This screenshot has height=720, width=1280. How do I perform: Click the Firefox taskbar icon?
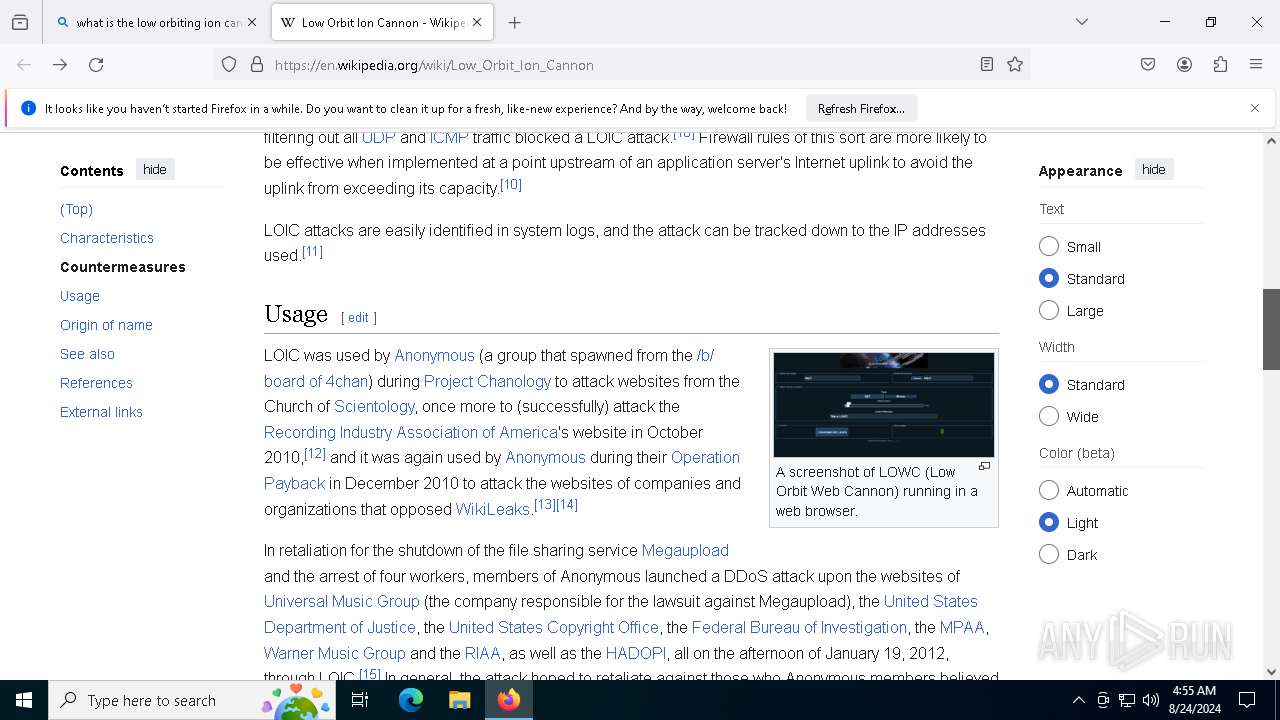[509, 700]
